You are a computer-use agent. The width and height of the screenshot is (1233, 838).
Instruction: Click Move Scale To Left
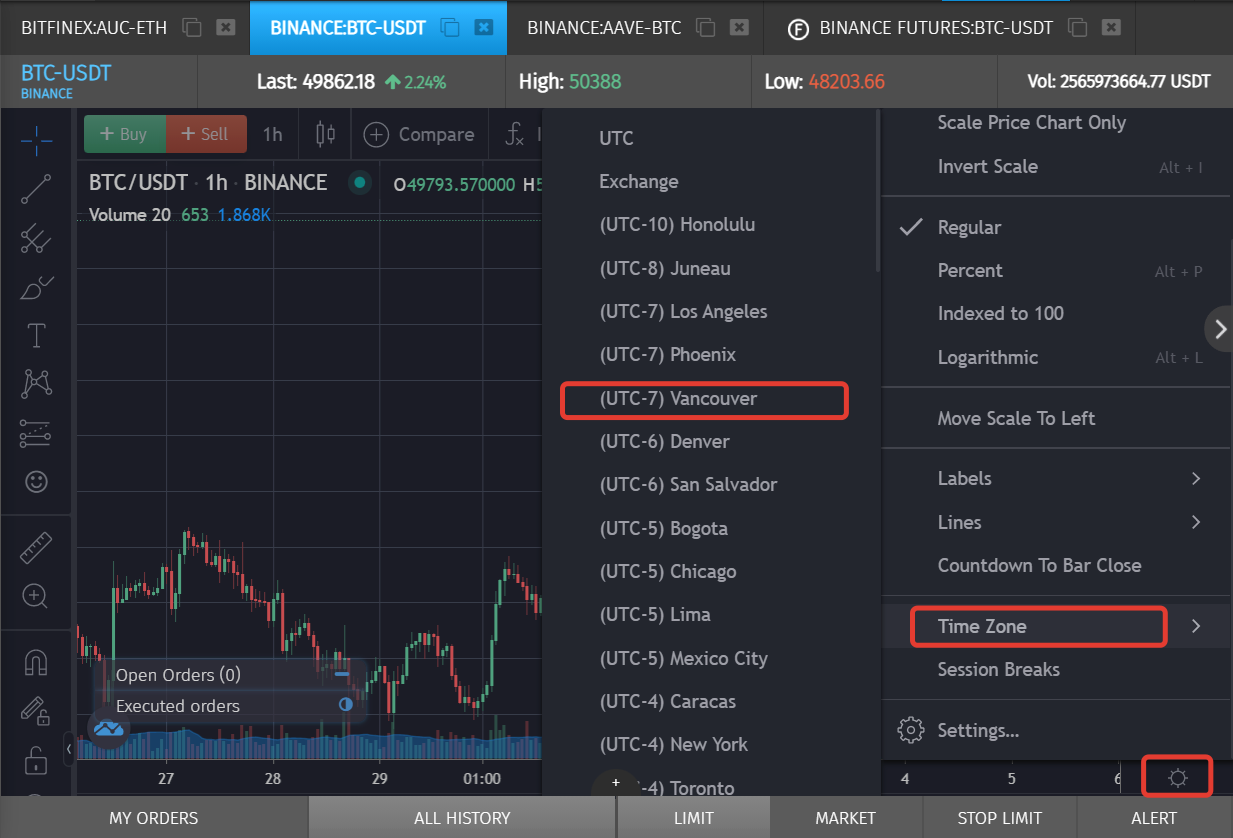pos(1055,418)
